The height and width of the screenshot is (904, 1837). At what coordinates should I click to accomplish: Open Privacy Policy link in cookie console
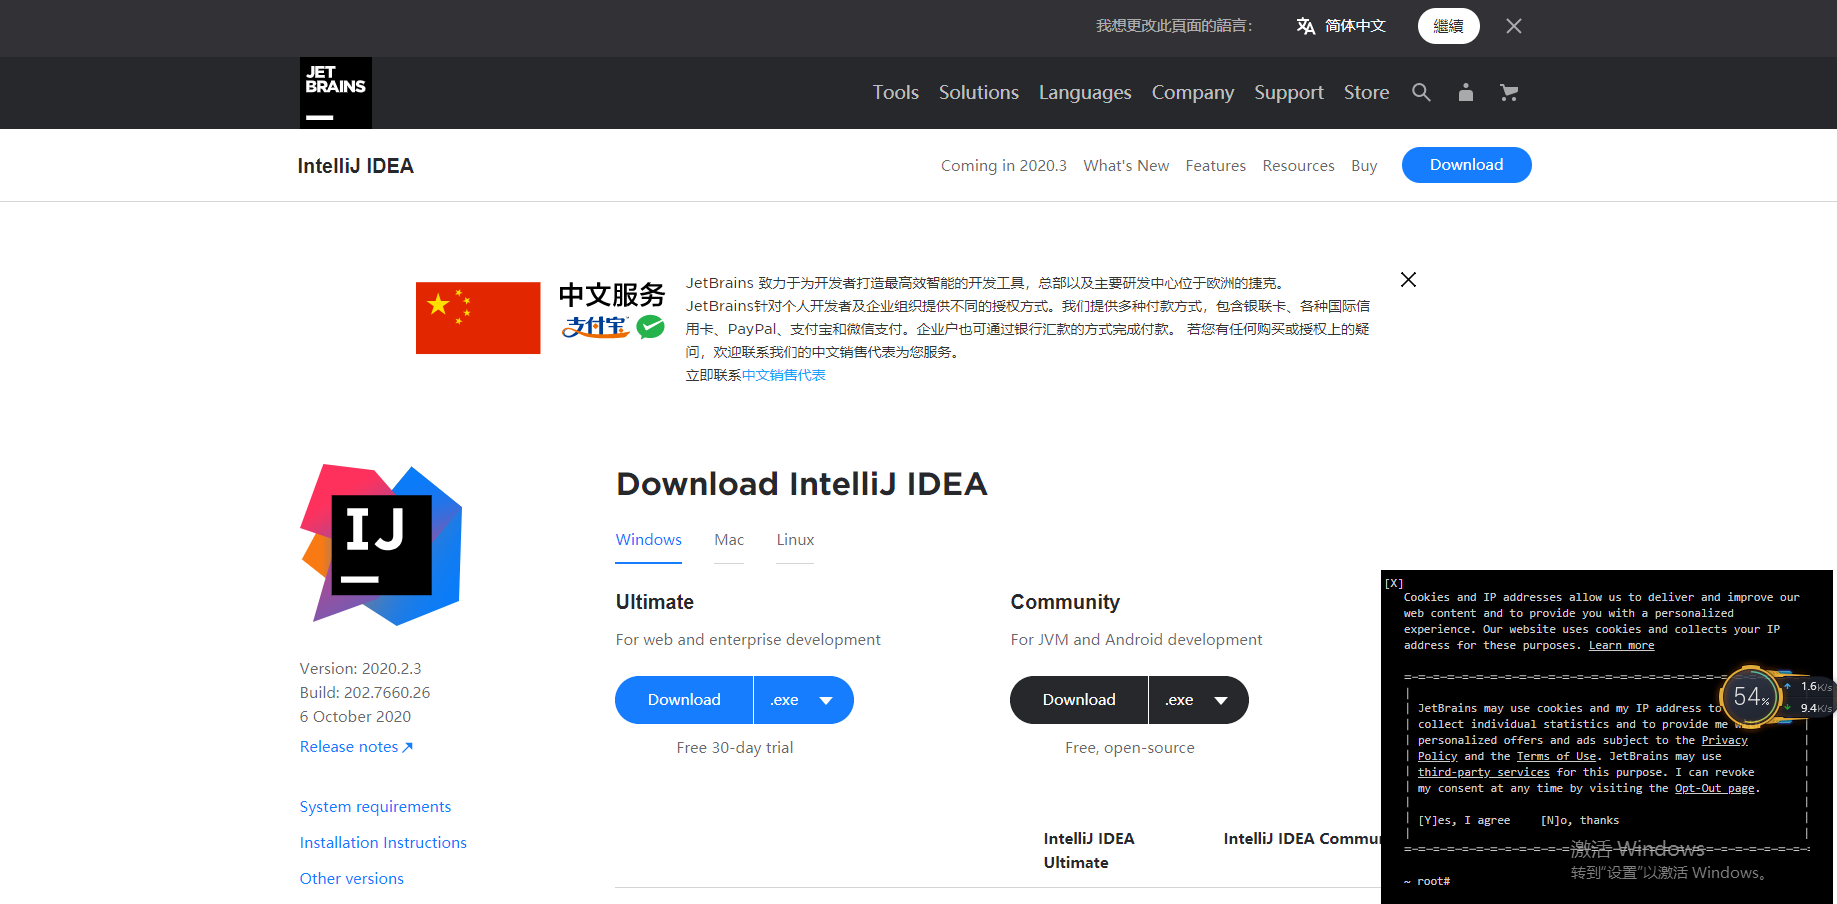click(x=1725, y=741)
